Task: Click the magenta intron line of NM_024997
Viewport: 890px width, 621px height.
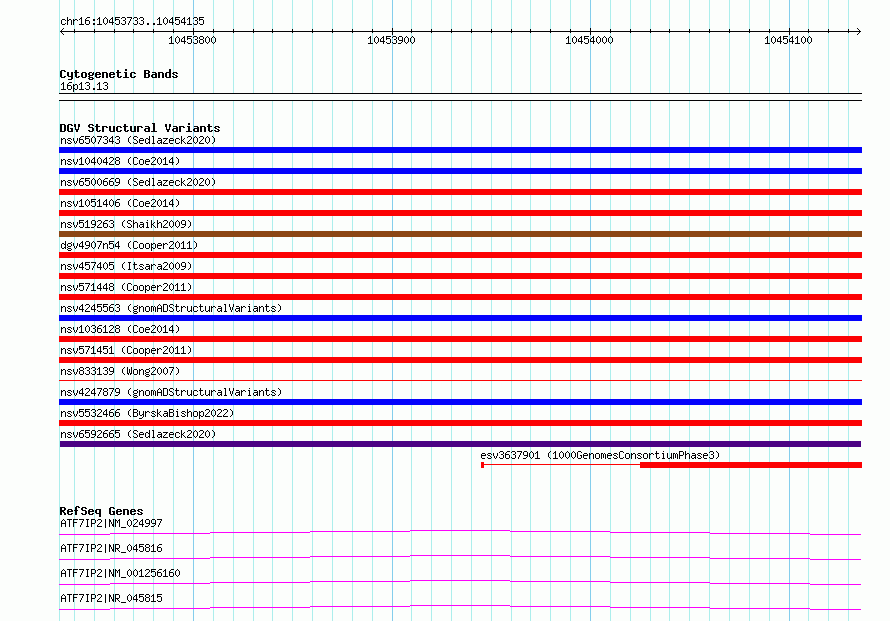Action: 460,531
